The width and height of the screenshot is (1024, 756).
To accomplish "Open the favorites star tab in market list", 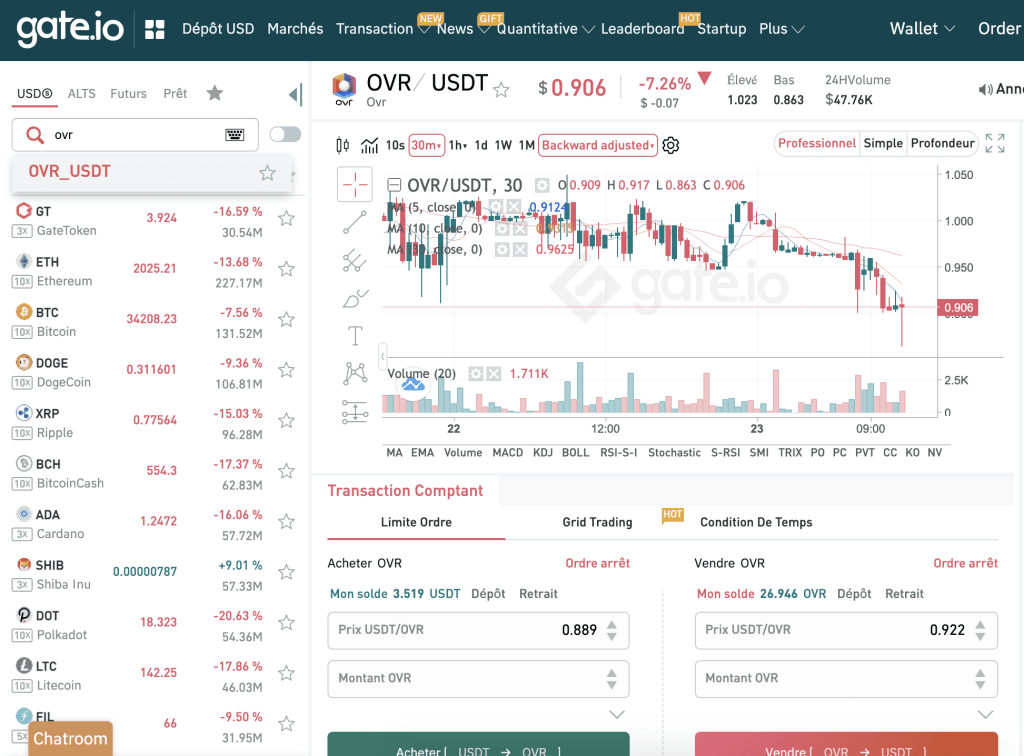I will coord(215,93).
